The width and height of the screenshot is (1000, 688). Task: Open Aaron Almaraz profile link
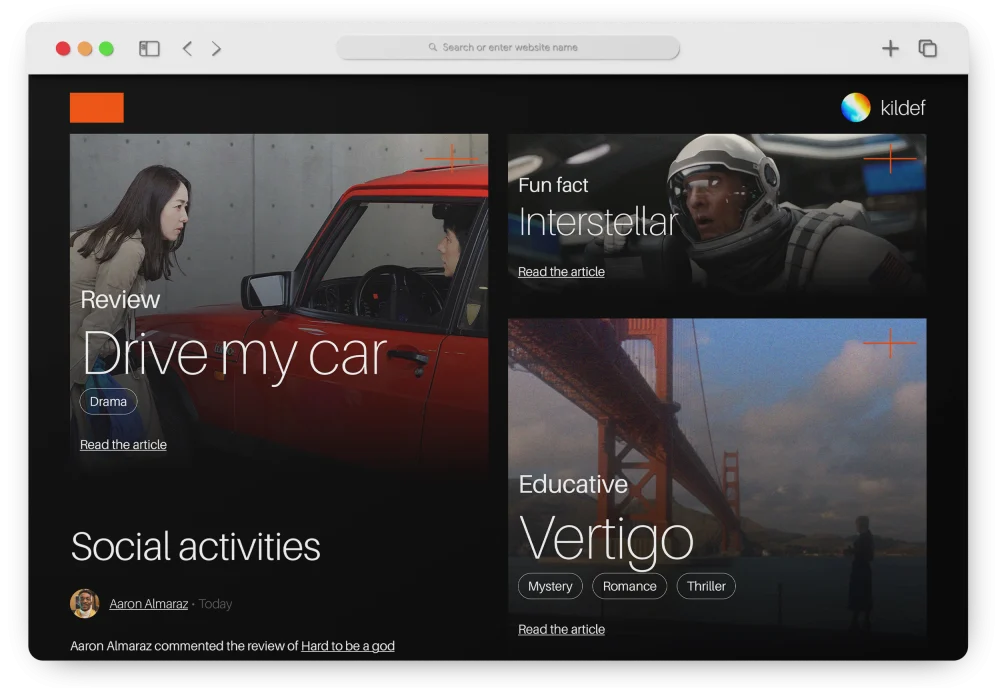[x=149, y=604]
